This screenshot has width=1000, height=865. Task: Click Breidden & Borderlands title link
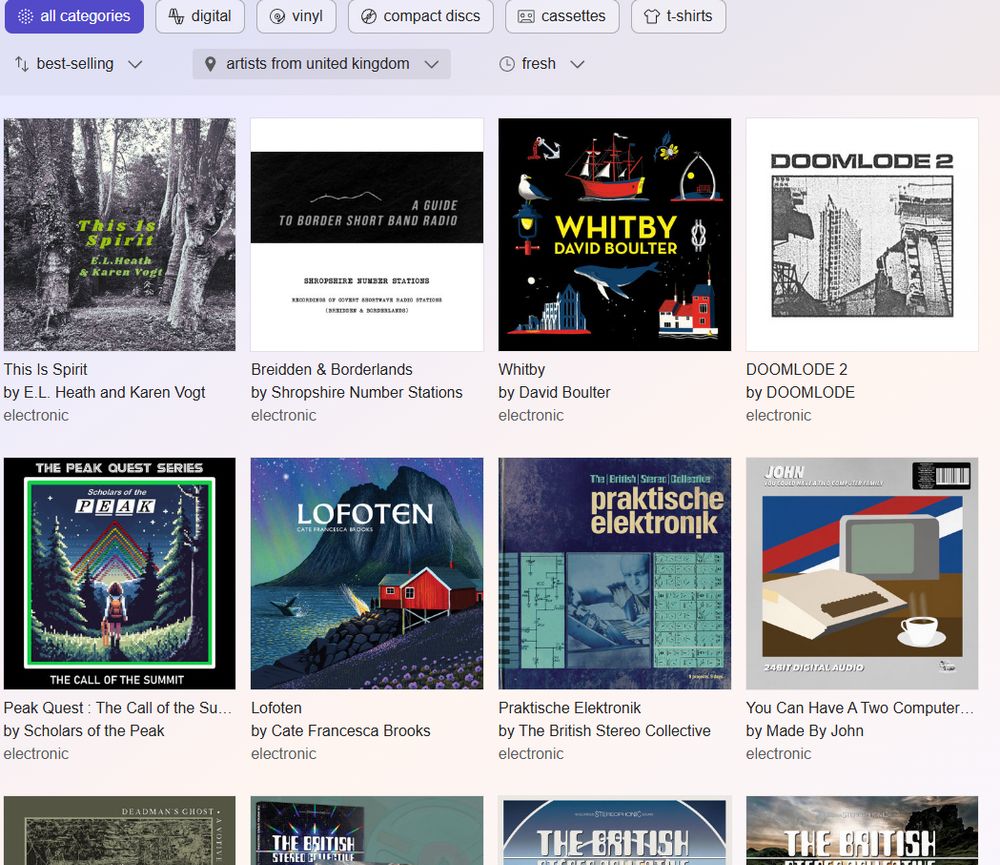coord(332,369)
